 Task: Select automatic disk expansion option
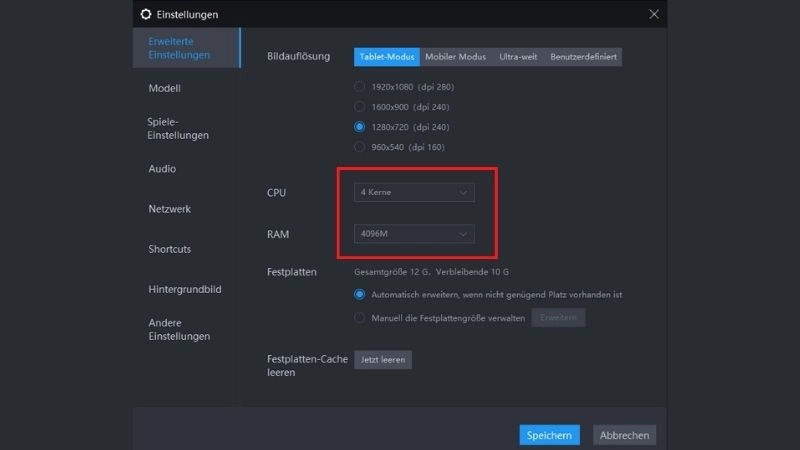[x=360, y=295]
